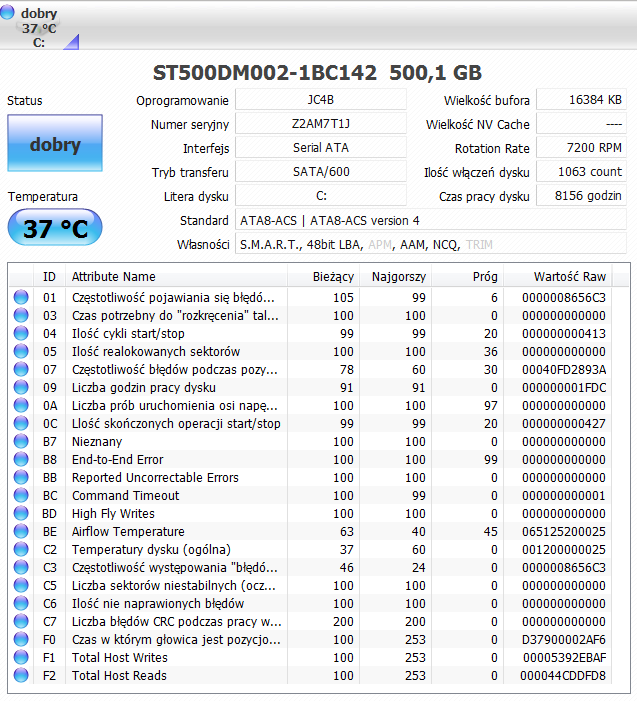
Task: Click the status circle for Total Host Reads
Action: 21,675
